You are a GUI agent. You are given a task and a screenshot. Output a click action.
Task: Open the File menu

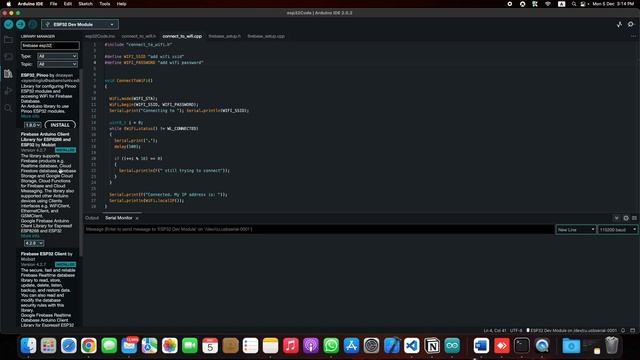tap(53, 4)
